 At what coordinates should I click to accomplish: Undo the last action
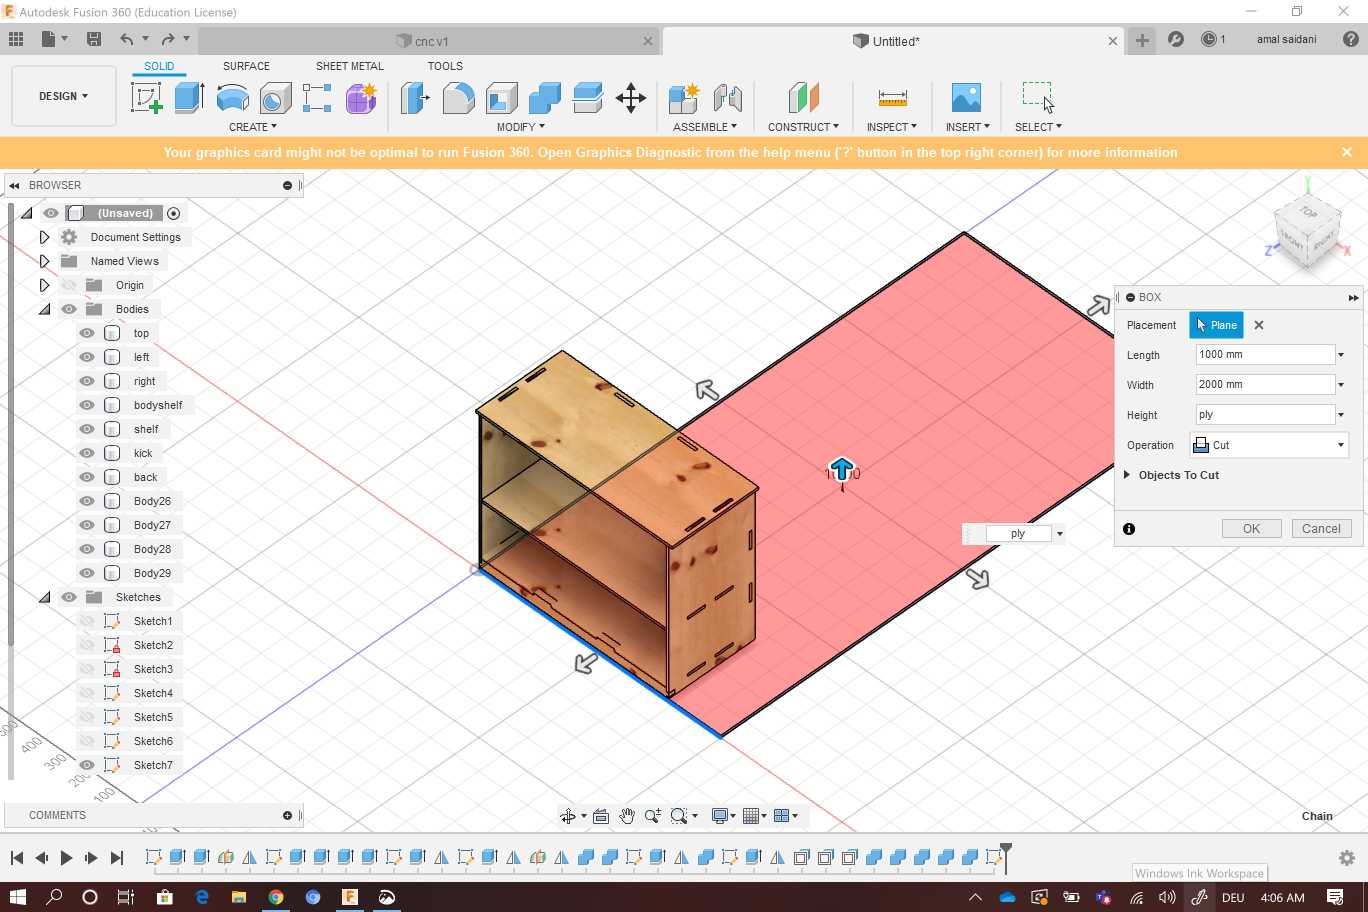point(126,39)
